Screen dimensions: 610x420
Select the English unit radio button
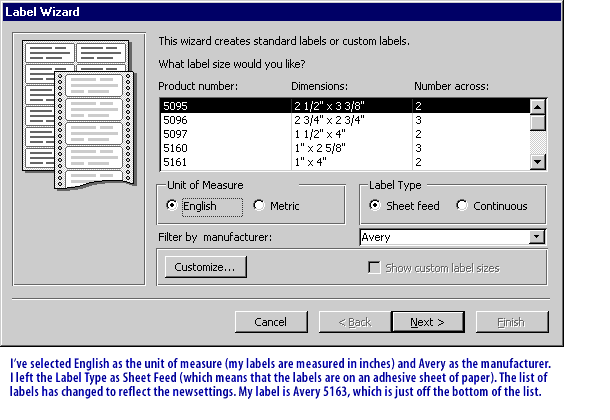(x=172, y=205)
